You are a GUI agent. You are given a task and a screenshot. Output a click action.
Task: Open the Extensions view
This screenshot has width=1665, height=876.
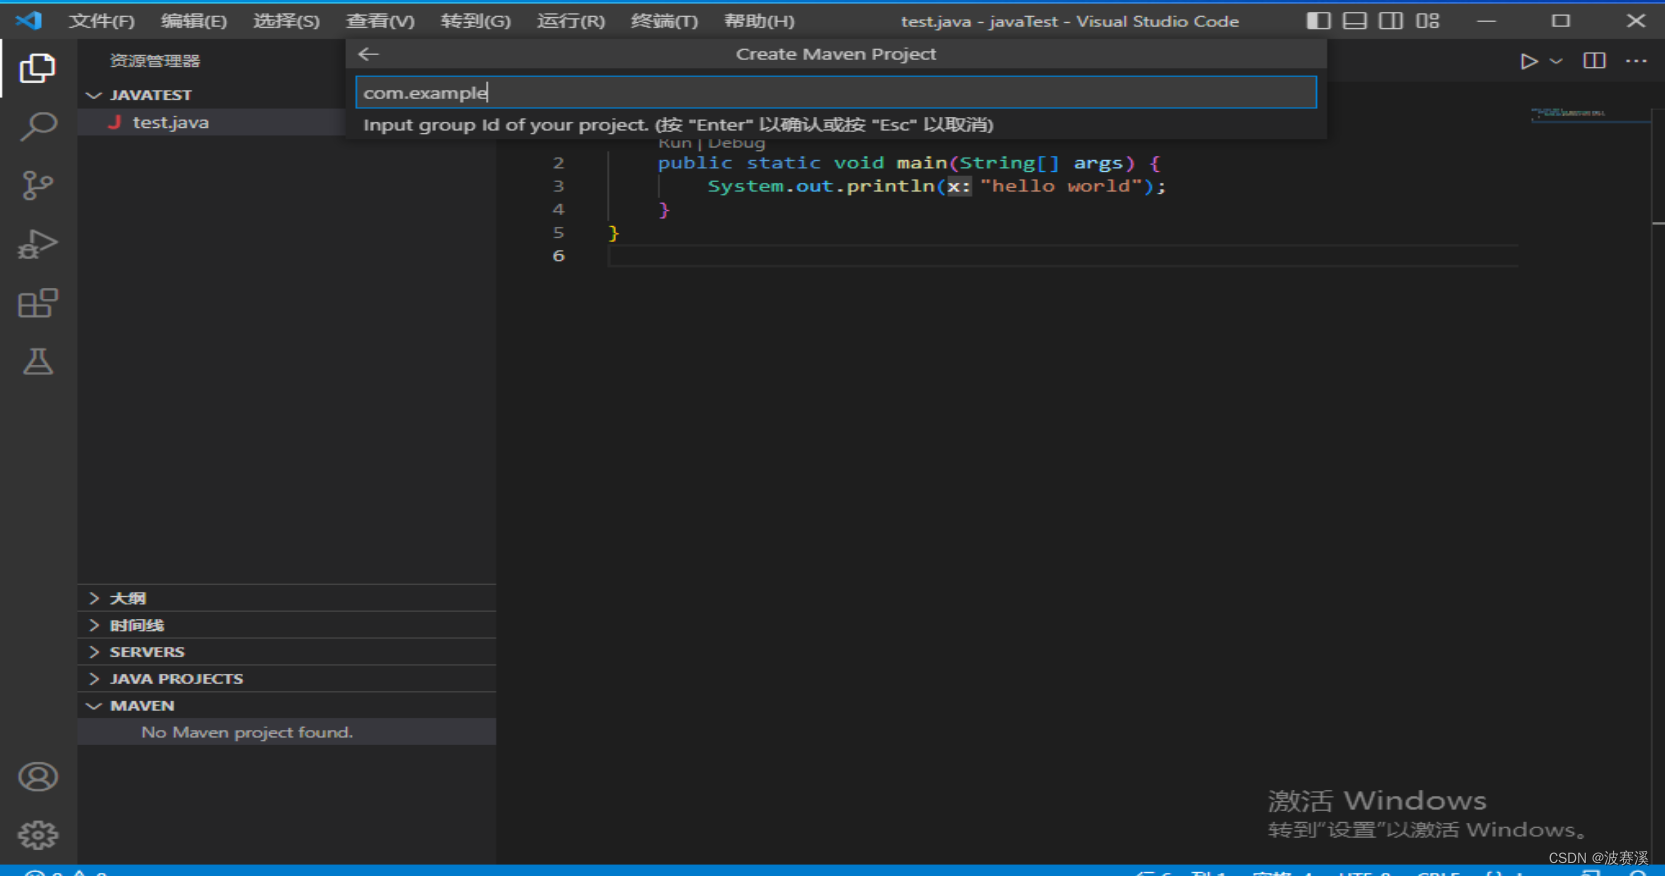[38, 303]
